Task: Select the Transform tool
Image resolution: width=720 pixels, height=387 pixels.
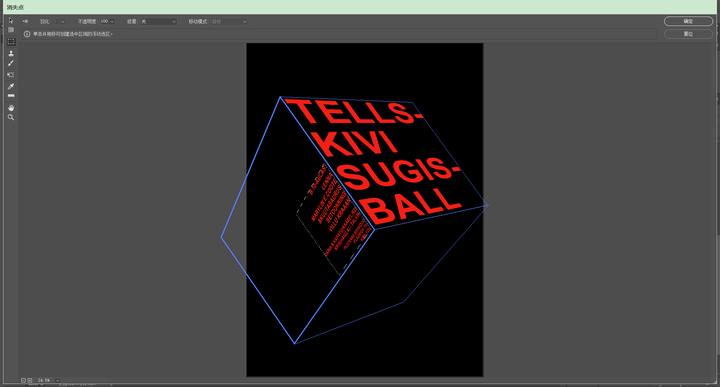Action: click(11, 74)
